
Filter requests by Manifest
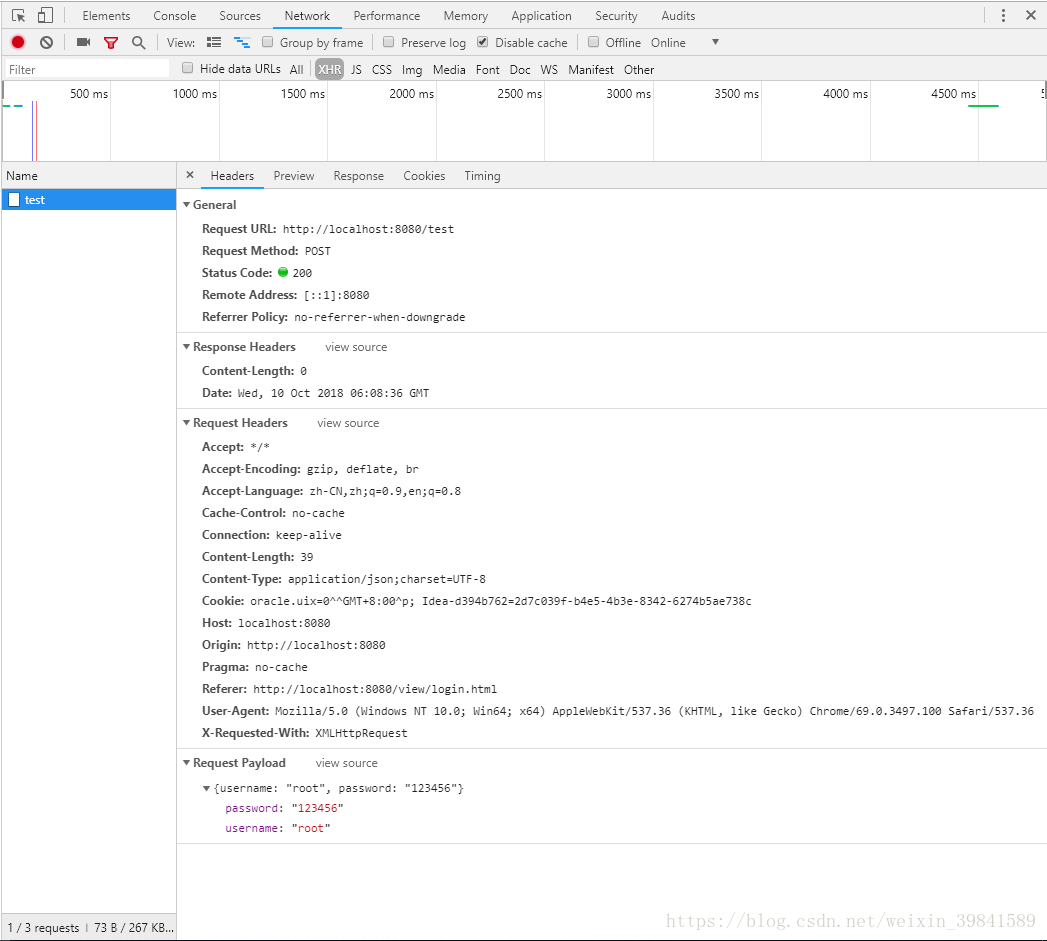[x=591, y=69]
